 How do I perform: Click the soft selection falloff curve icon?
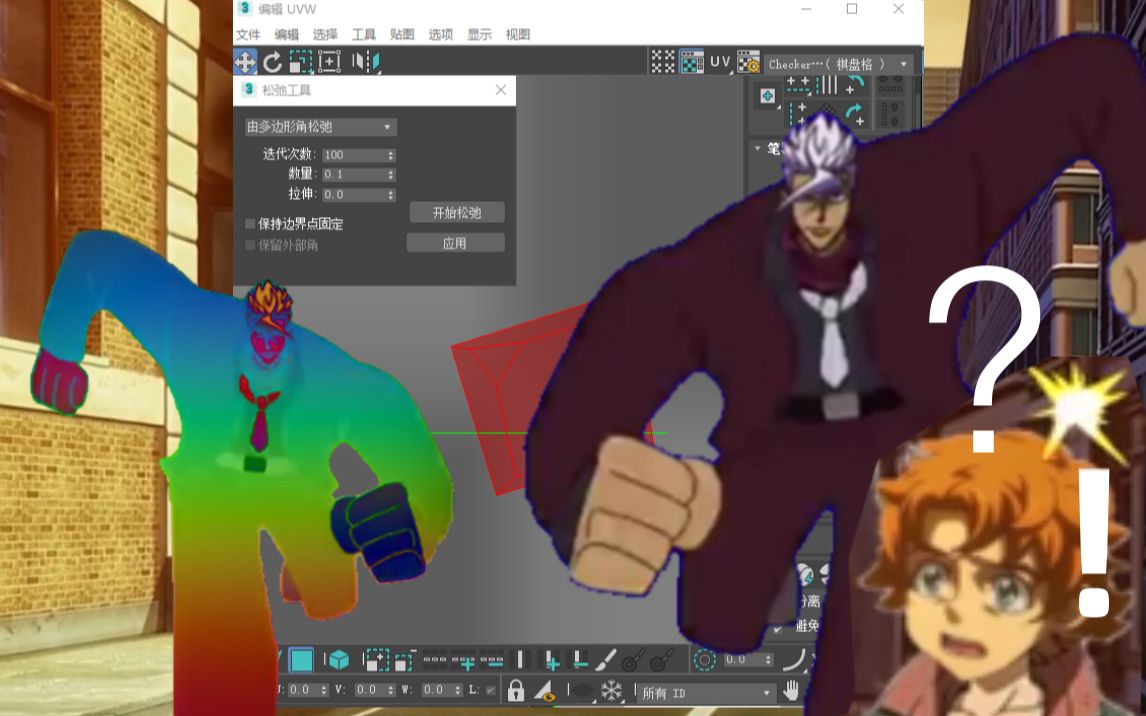[794, 660]
